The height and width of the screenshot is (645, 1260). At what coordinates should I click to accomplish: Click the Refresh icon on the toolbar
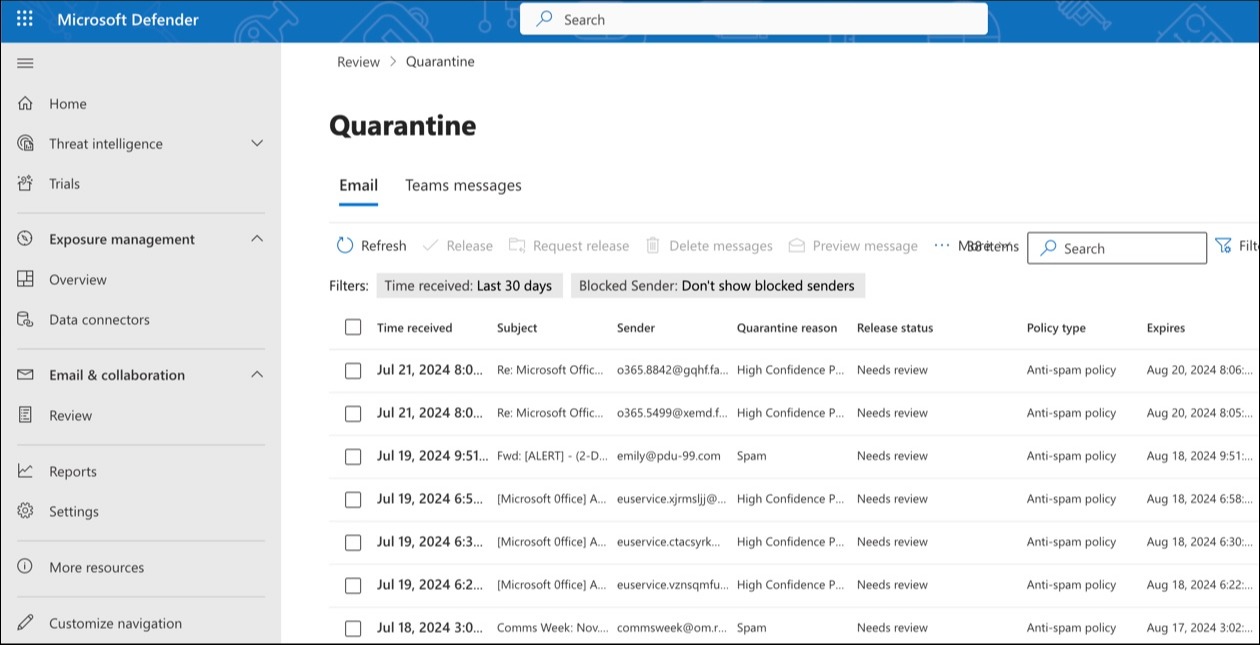pyautogui.click(x=344, y=245)
